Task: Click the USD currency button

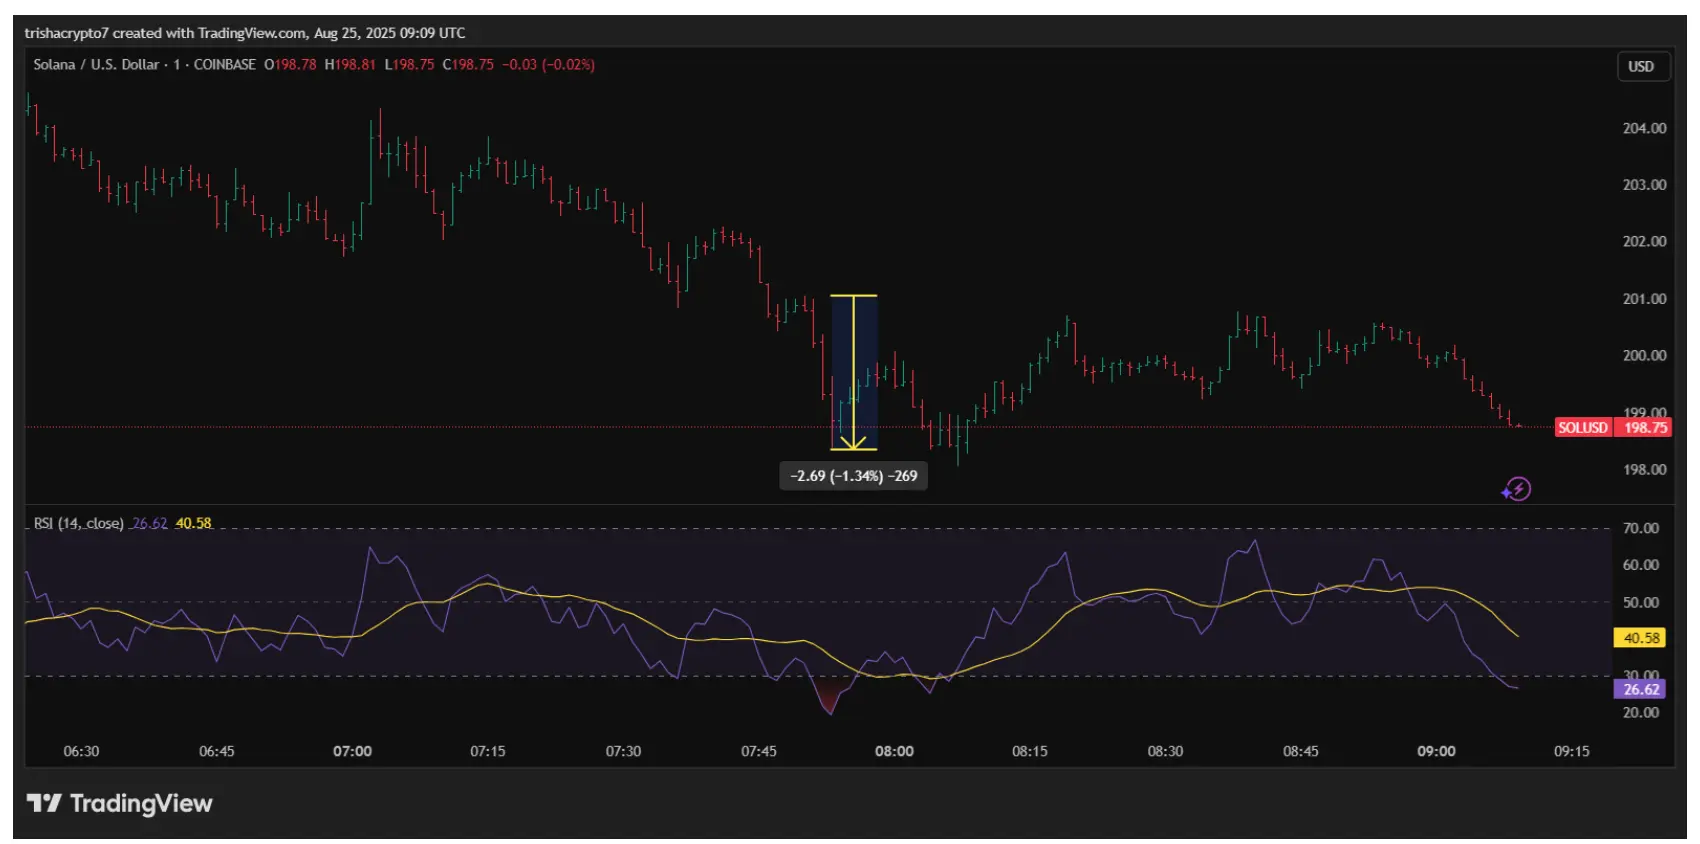Action: [x=1643, y=66]
